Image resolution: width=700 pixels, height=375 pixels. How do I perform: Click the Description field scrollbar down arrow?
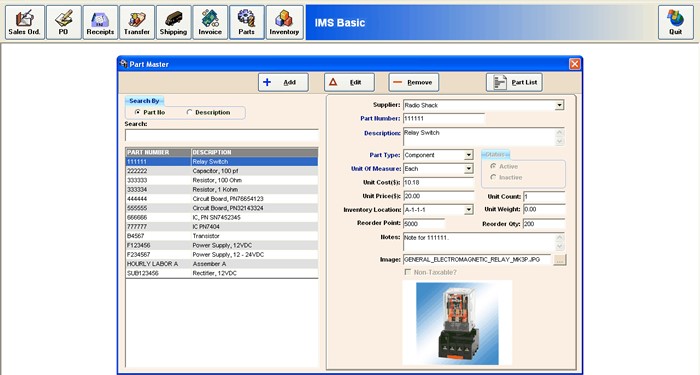click(560, 142)
